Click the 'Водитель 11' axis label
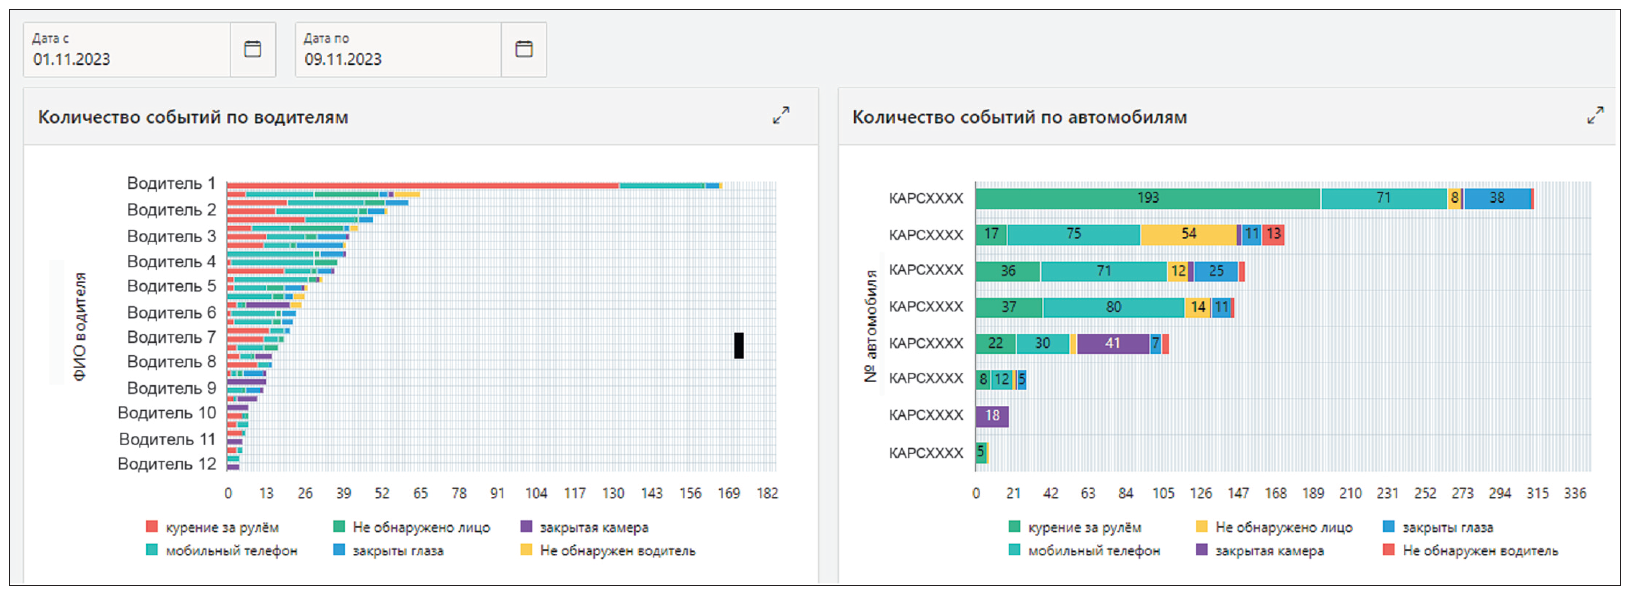The image size is (1632, 597). click(x=167, y=439)
